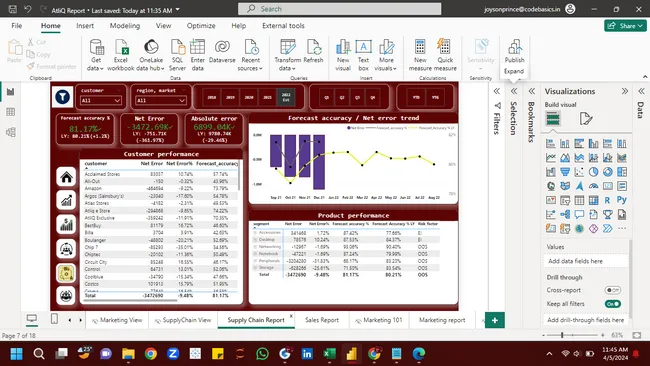This screenshot has height=366, width=650.
Task: Switch to Report view in left sidebar
Action: 11,92
